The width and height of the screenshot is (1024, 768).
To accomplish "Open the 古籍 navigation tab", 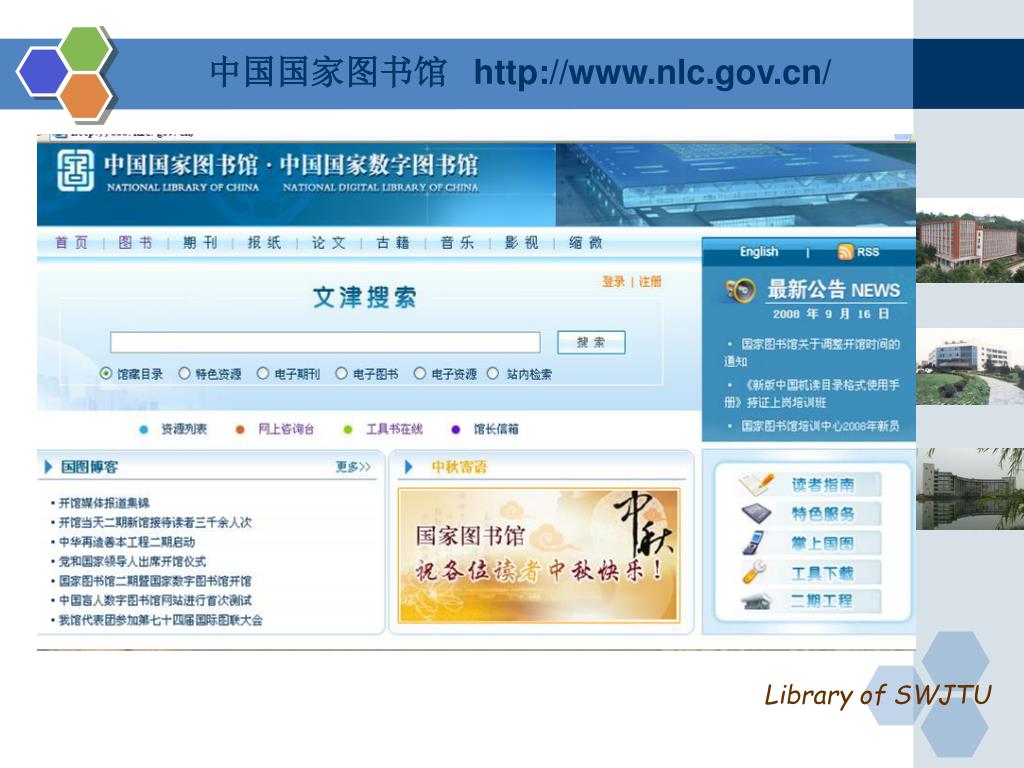I will 392,243.
